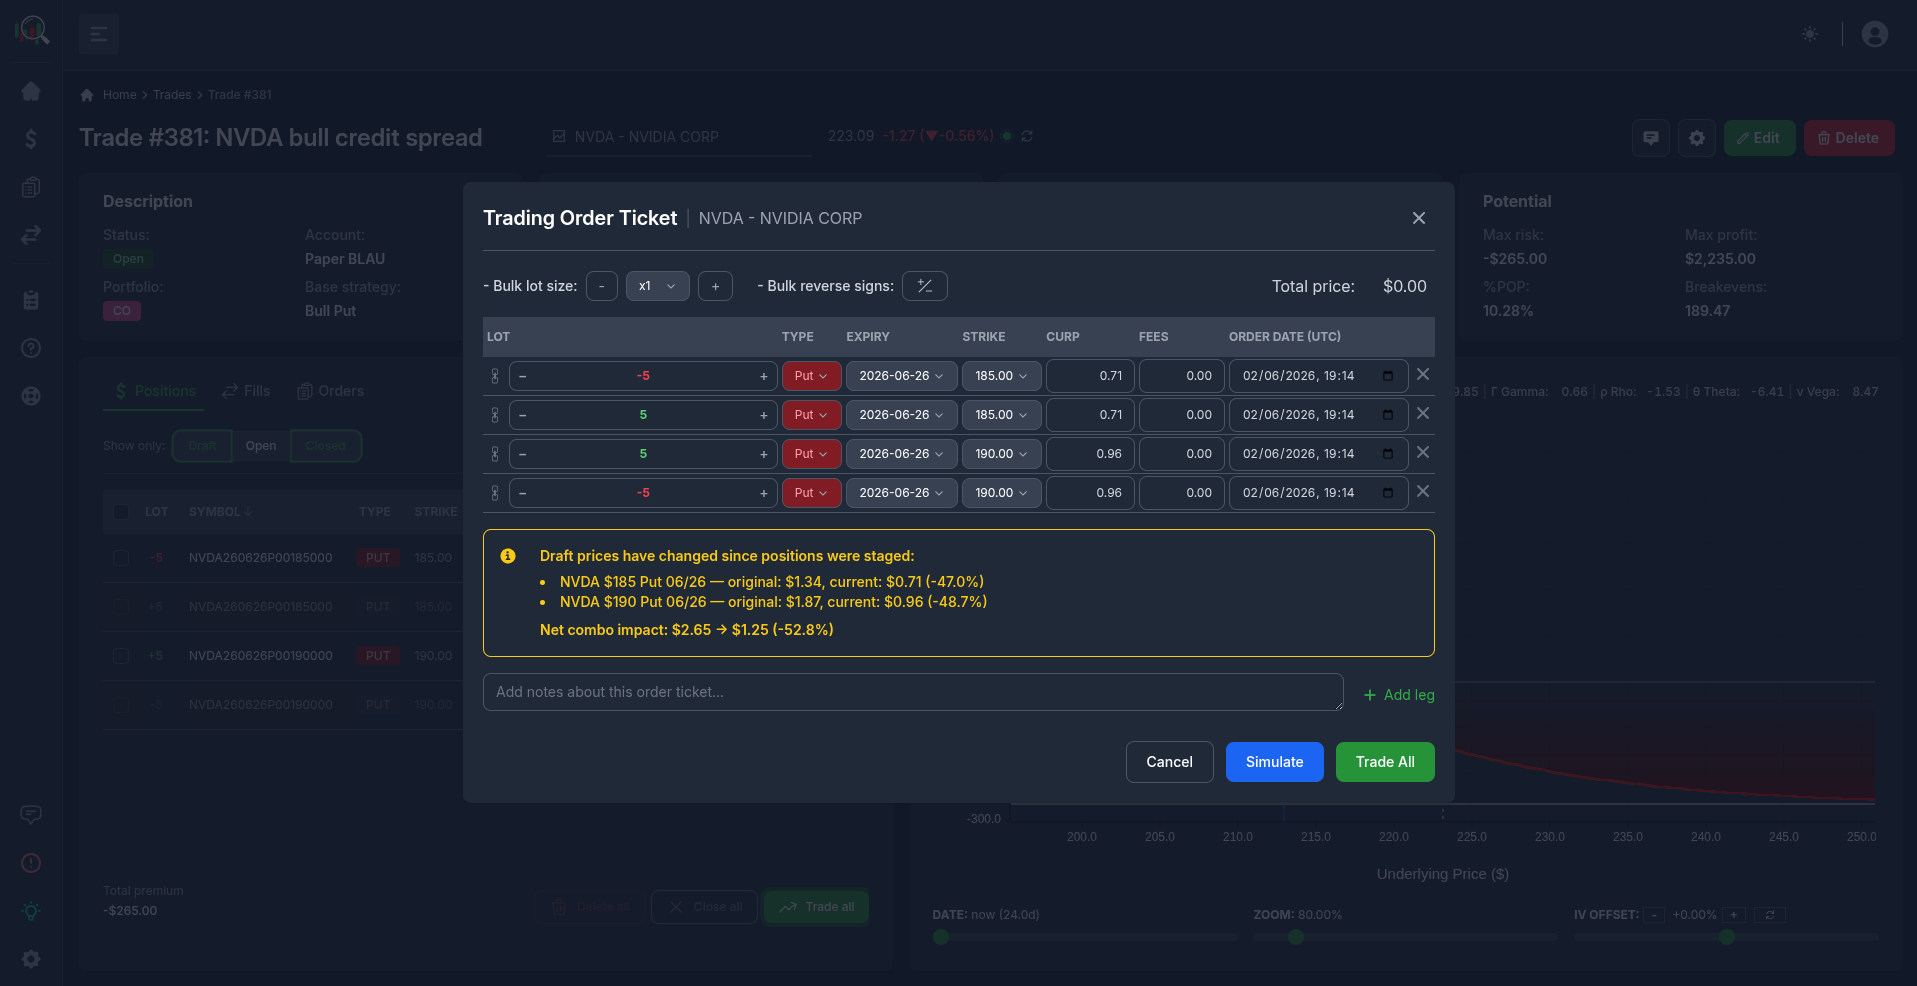Open the sidebar settings gear at bottom
Screen dimensions: 1917x986
(x=31, y=959)
